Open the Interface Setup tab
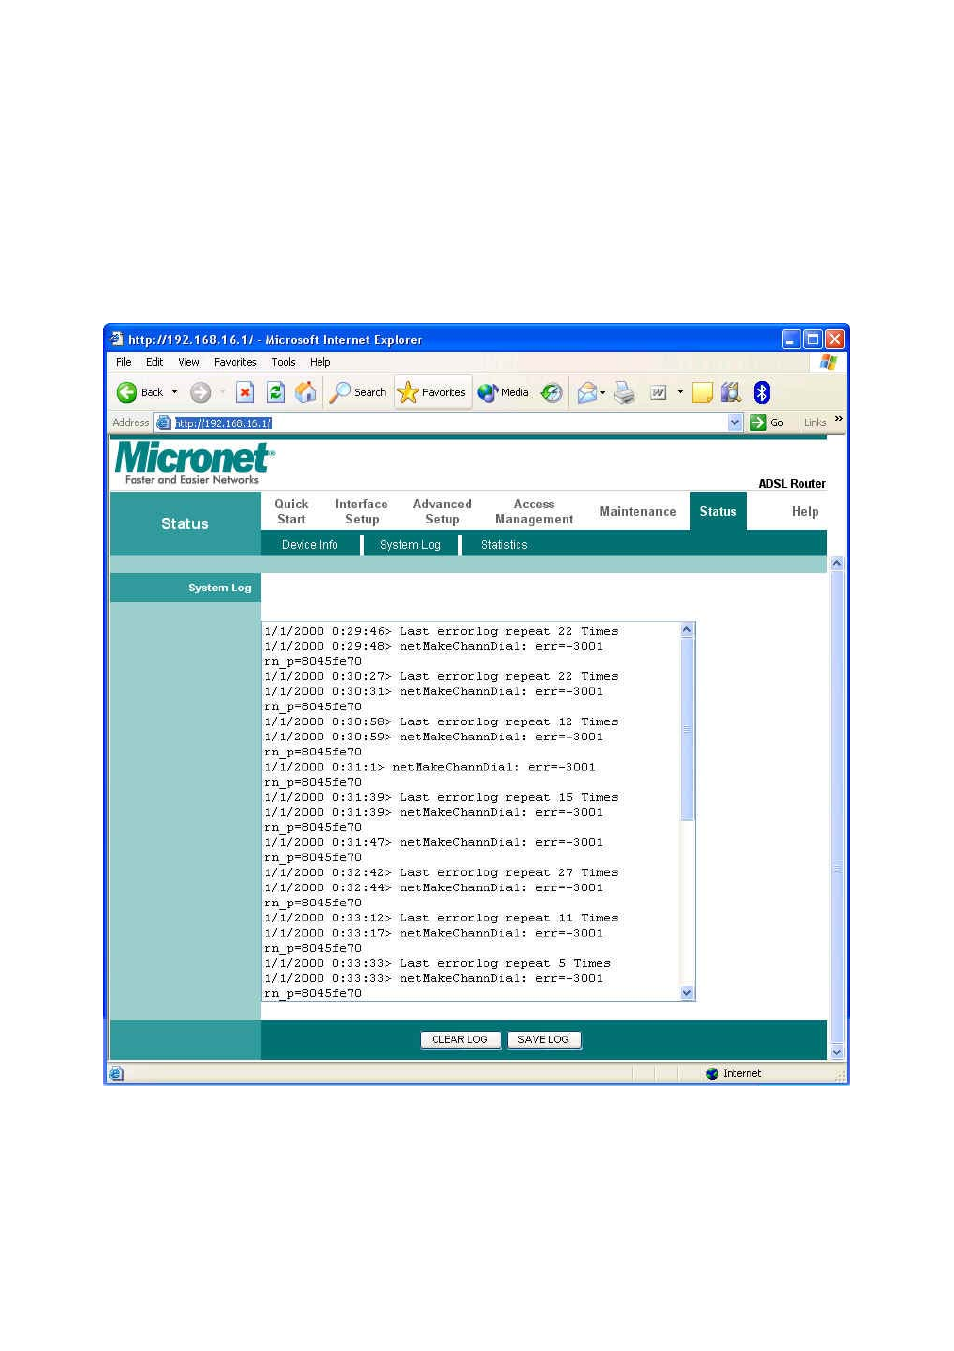The image size is (954, 1351). [361, 511]
